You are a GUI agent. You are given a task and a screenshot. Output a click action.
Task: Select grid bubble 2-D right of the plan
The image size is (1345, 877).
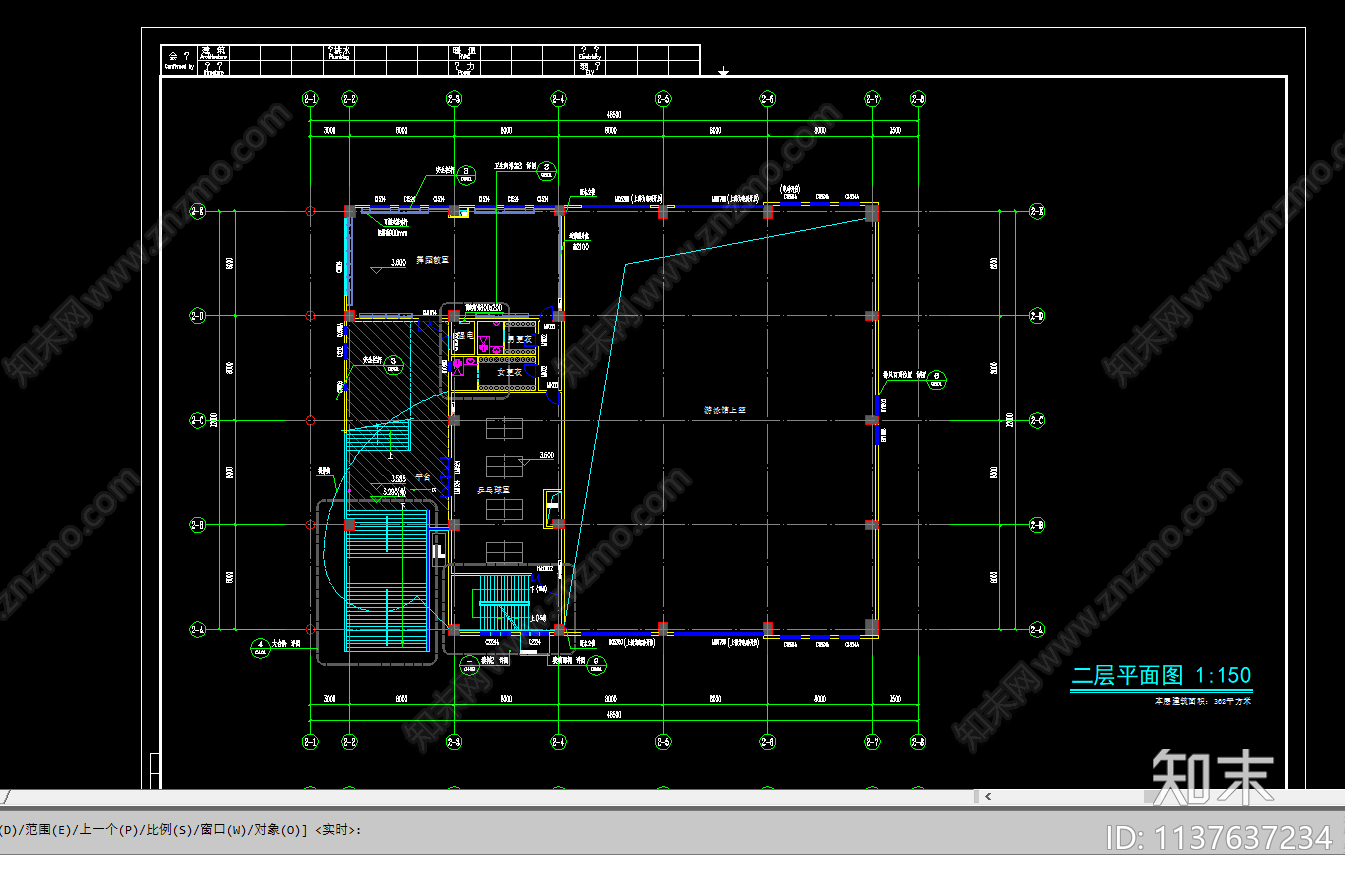pos(1037,316)
